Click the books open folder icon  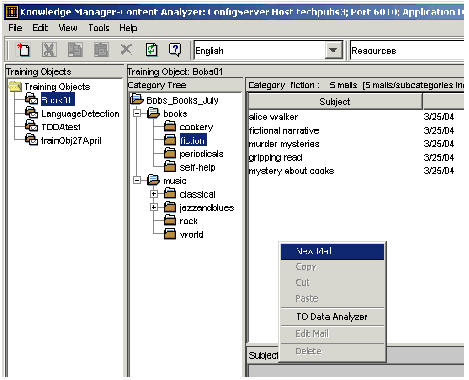coord(154,113)
